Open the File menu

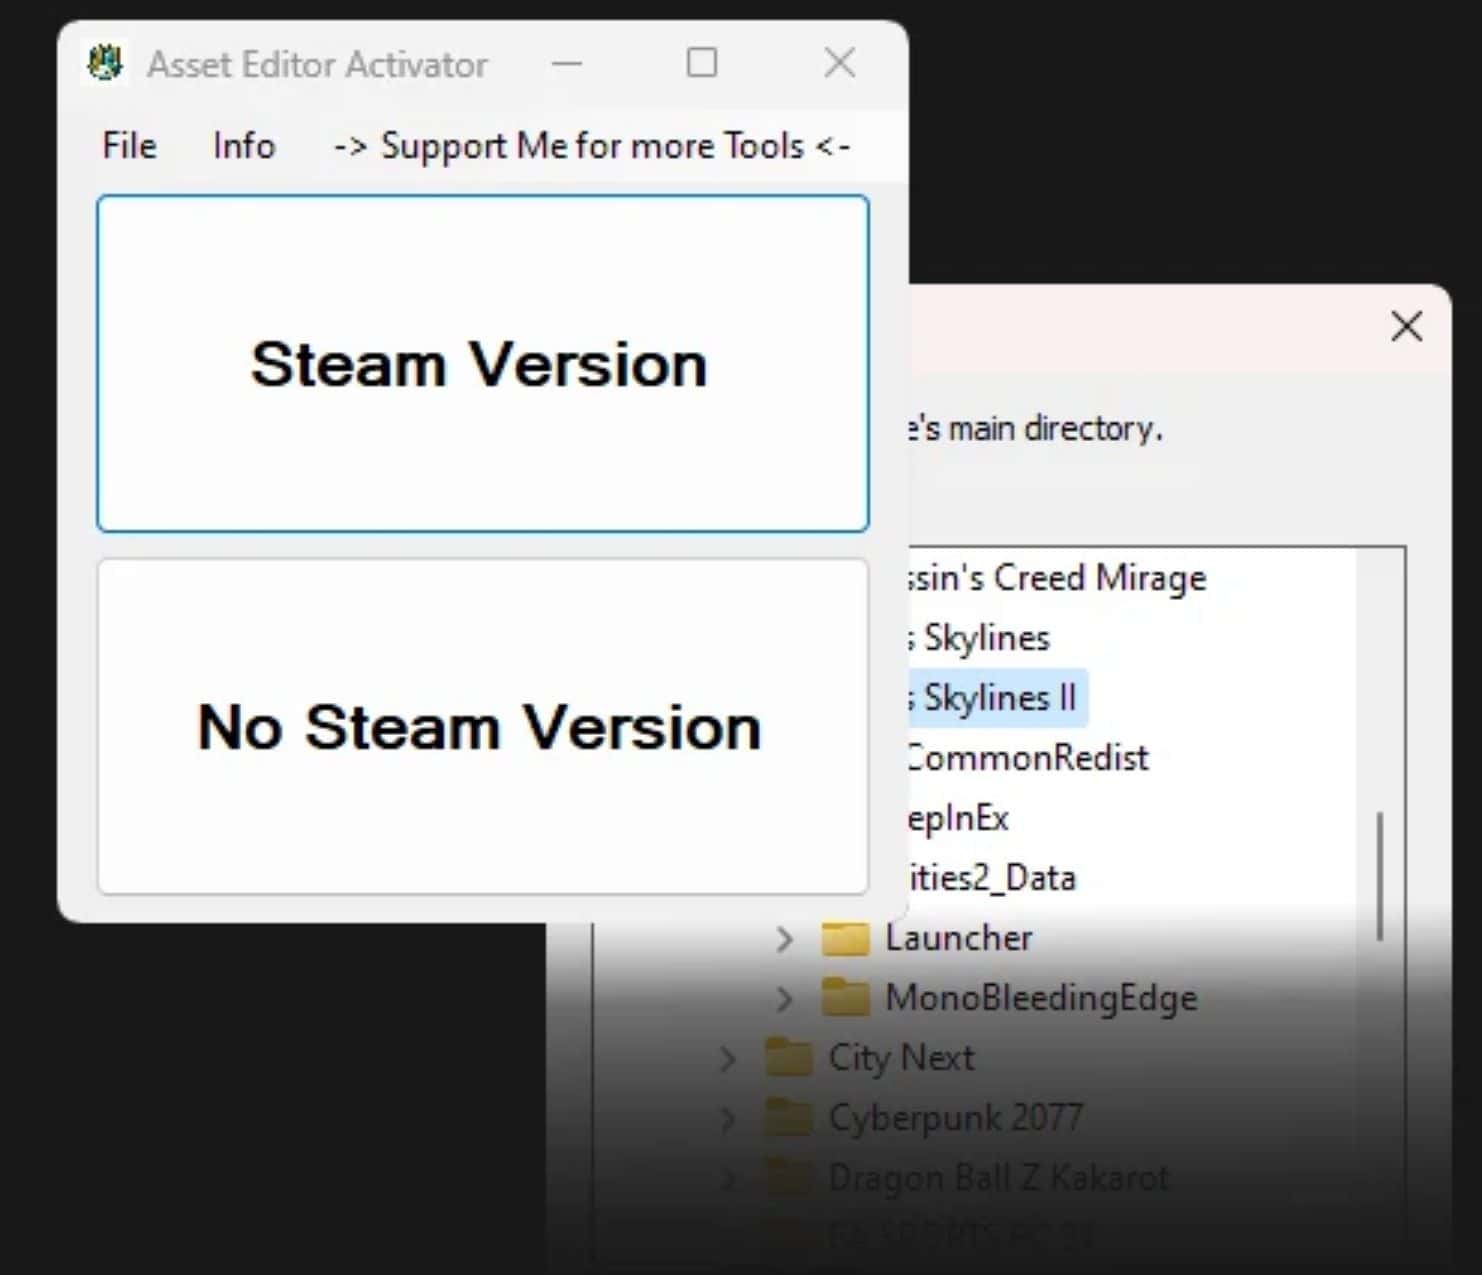click(129, 146)
